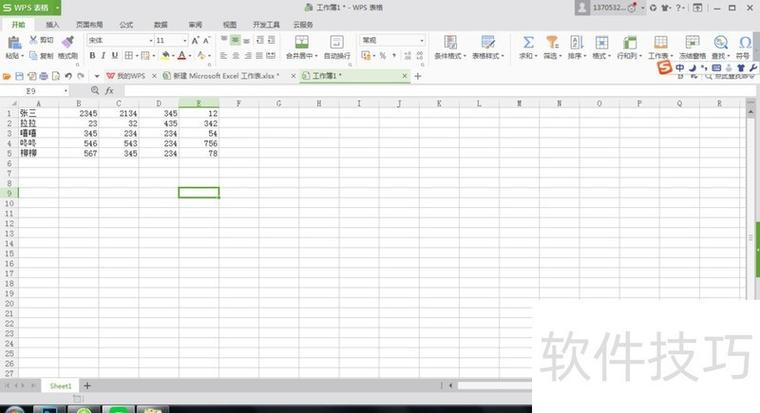The height and width of the screenshot is (413, 760).
Task: Switch to the Insert (插入) ribbon tab
Action: (52, 24)
